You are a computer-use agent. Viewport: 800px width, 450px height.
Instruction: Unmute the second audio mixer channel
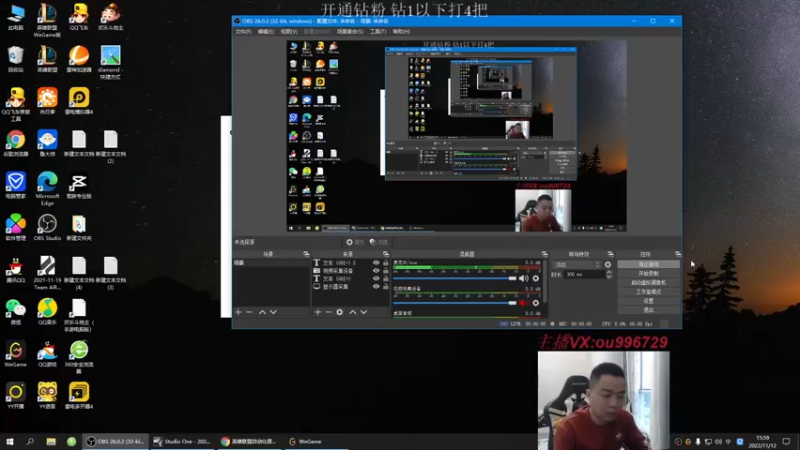(524, 303)
